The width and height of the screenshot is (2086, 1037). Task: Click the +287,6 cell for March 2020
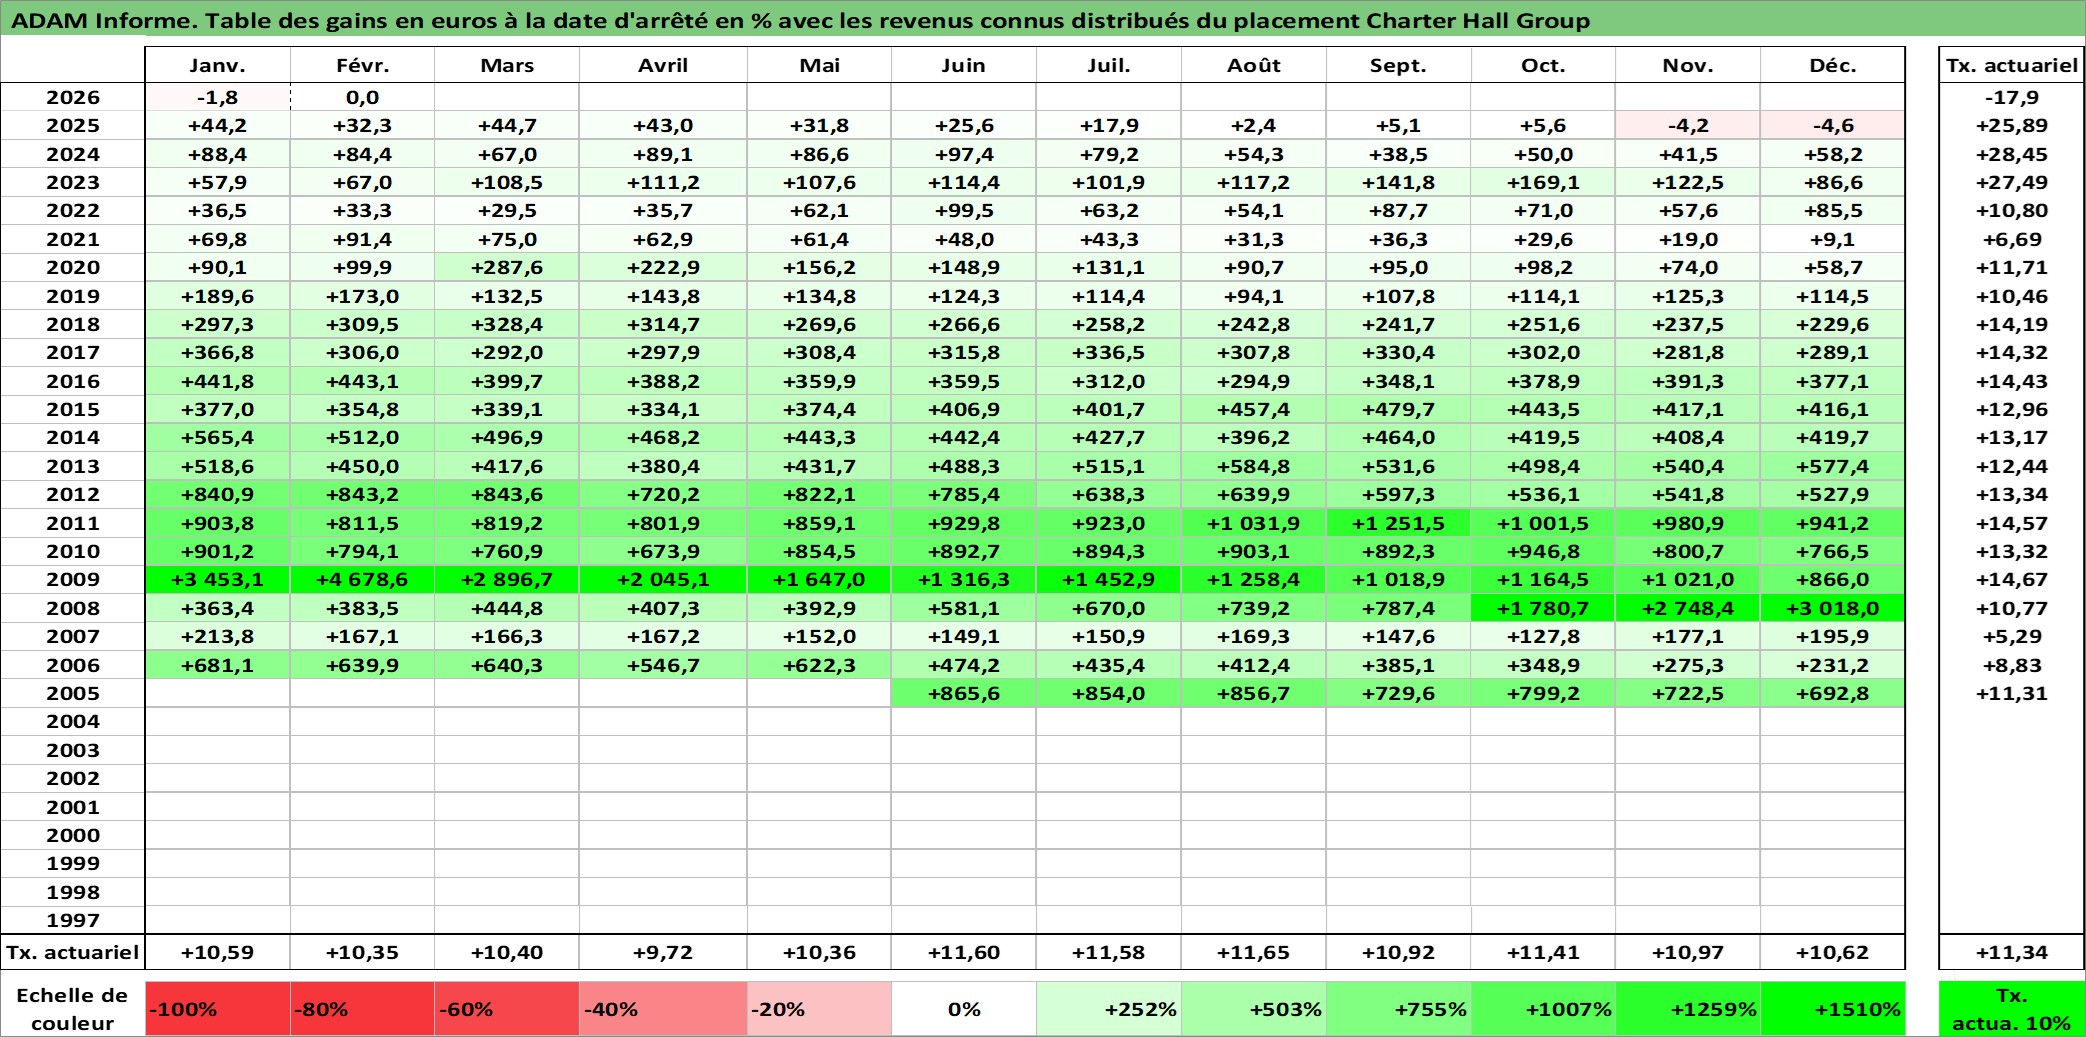point(507,267)
